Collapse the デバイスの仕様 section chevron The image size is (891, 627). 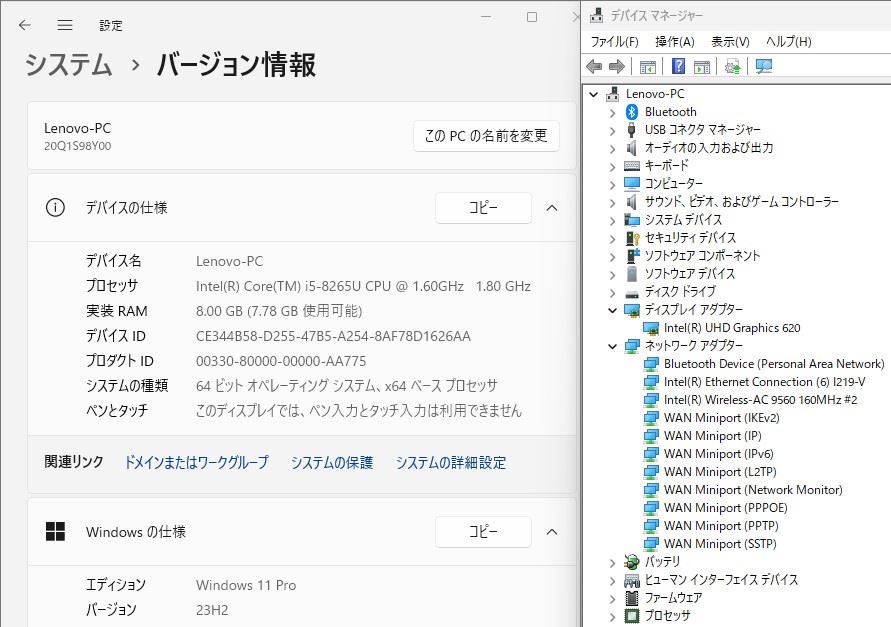pyautogui.click(x=552, y=208)
